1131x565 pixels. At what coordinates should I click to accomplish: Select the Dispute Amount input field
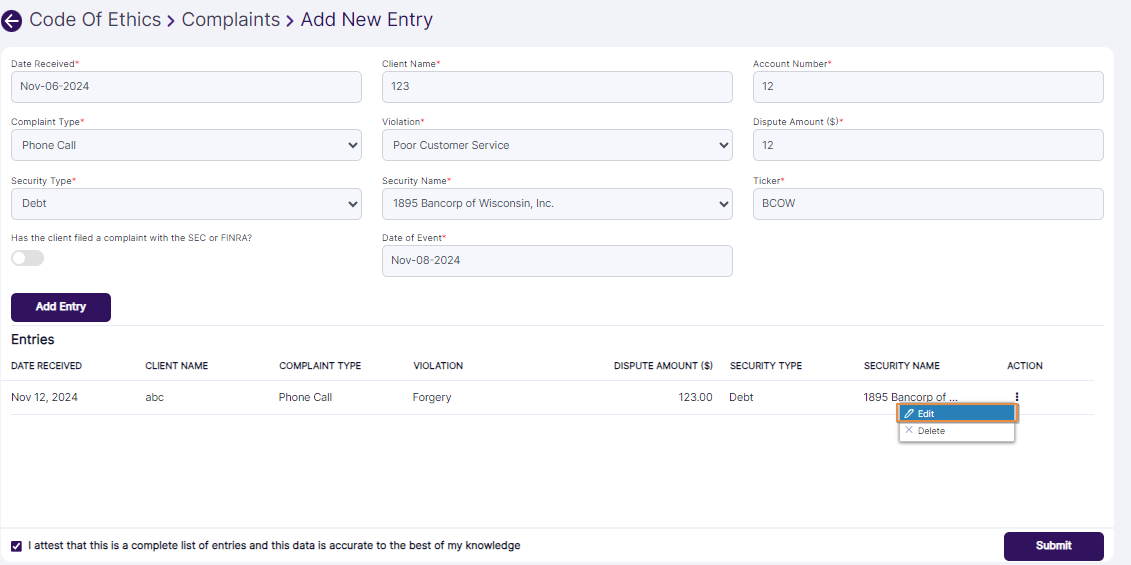(927, 145)
